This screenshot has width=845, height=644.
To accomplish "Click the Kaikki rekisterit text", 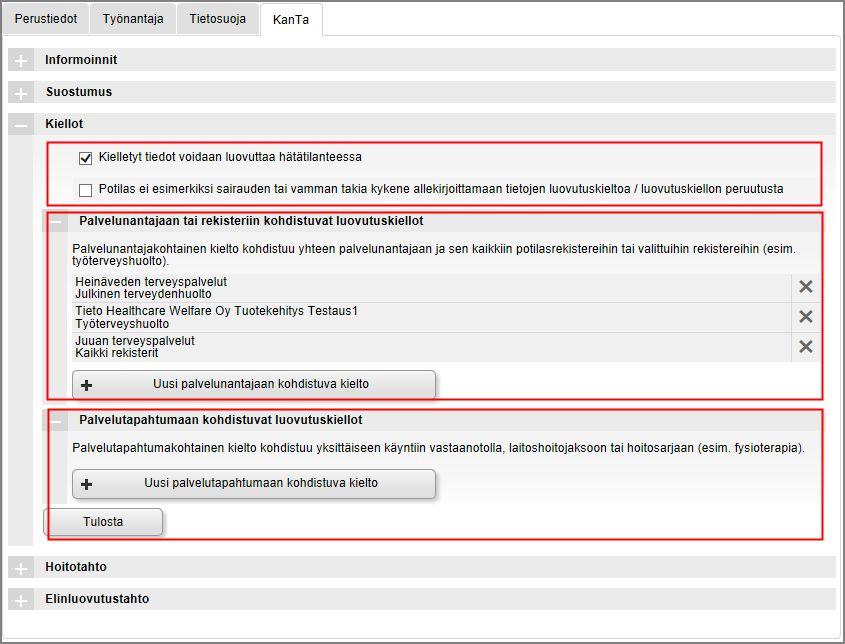I will [117, 354].
